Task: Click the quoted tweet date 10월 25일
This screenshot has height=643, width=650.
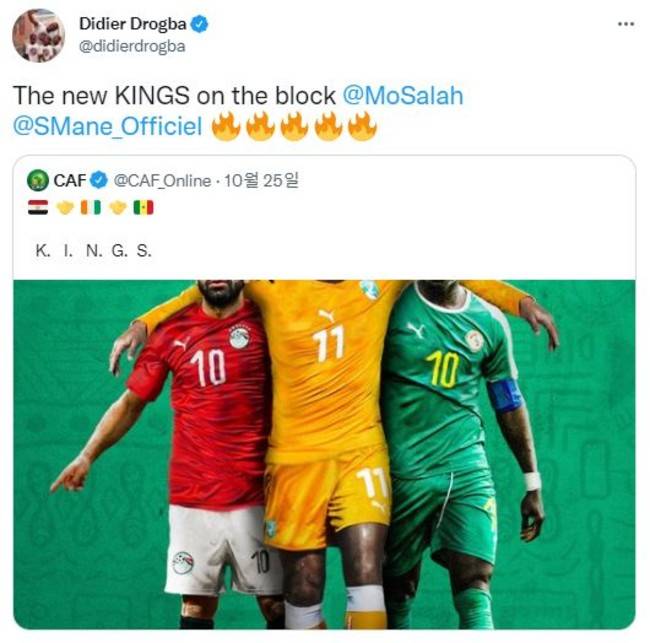Action: tap(261, 180)
